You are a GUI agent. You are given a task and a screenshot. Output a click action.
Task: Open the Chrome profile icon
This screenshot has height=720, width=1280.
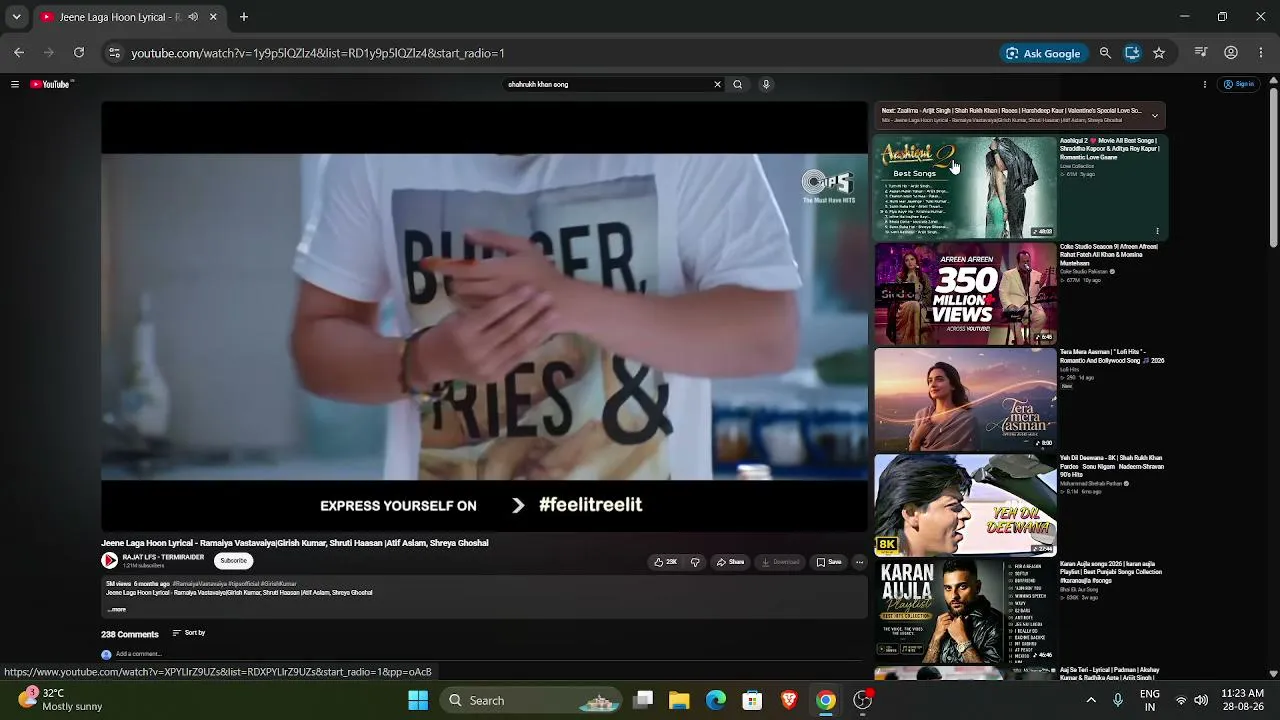(x=1231, y=53)
